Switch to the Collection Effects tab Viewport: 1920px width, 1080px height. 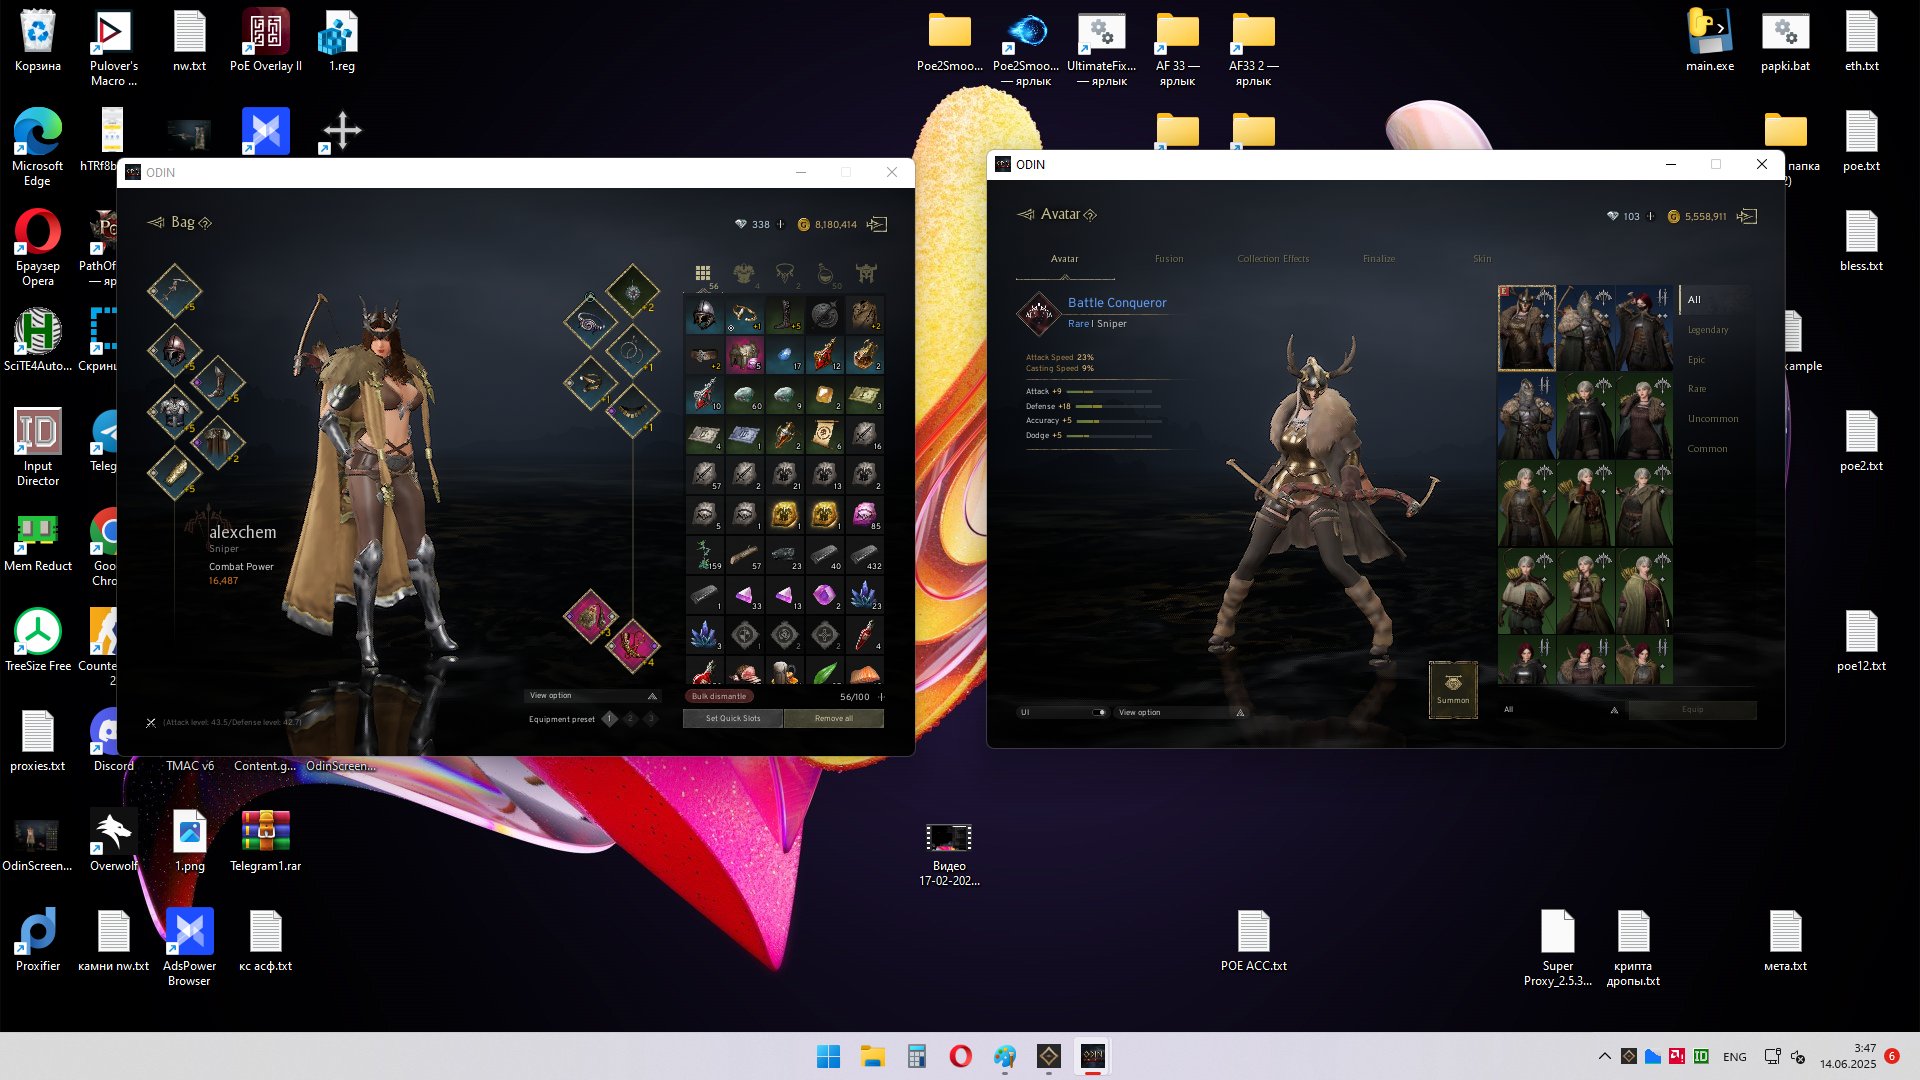pos(1273,259)
